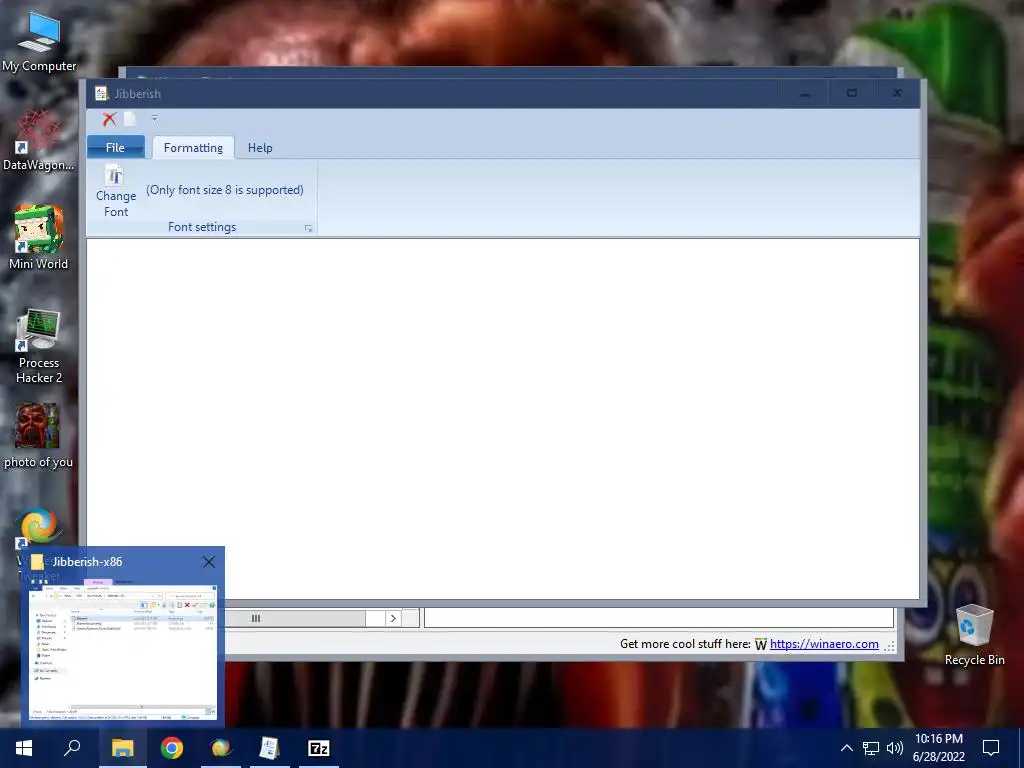Click the horizontal scrollbar right arrow in background window
Screen dimensions: 1024x768
[392, 618]
